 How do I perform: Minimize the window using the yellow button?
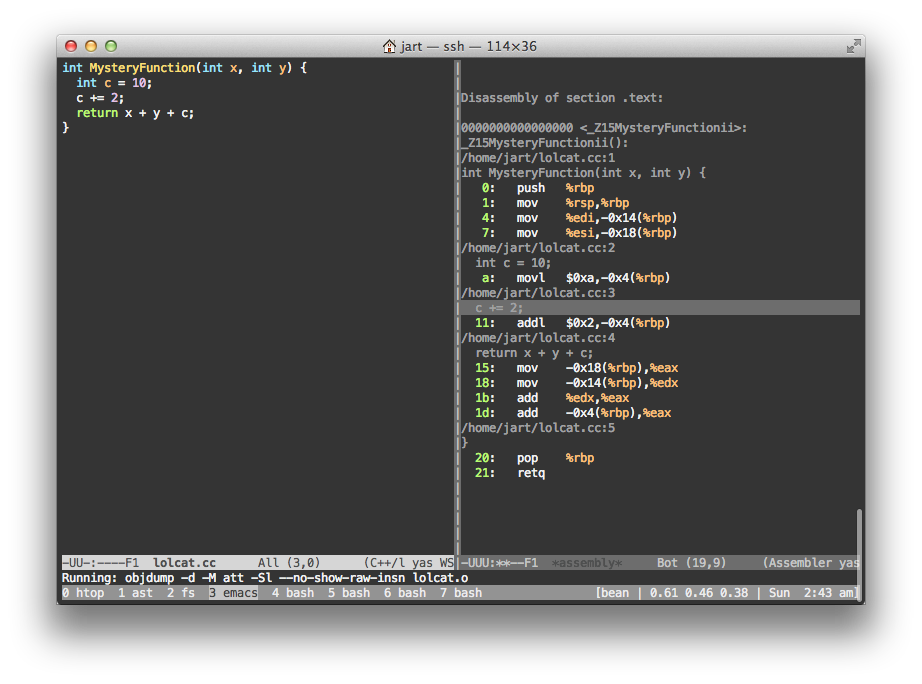coord(91,46)
